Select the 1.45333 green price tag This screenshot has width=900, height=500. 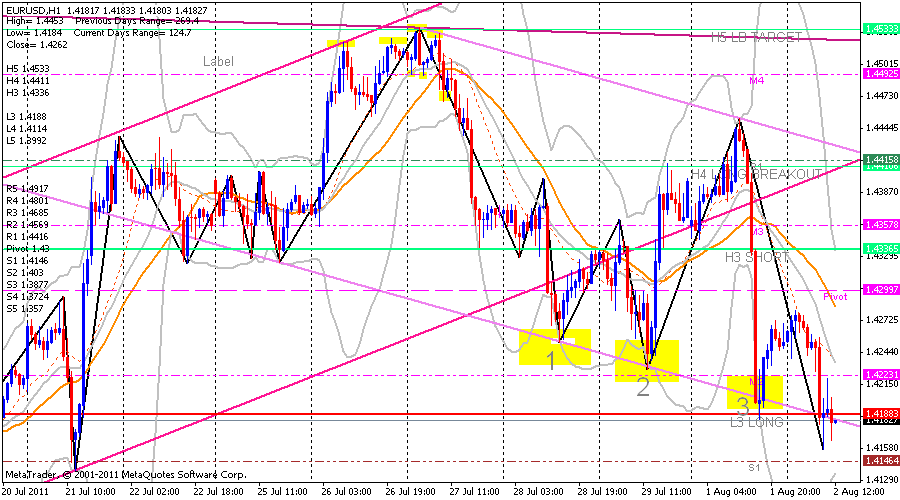coord(878,30)
